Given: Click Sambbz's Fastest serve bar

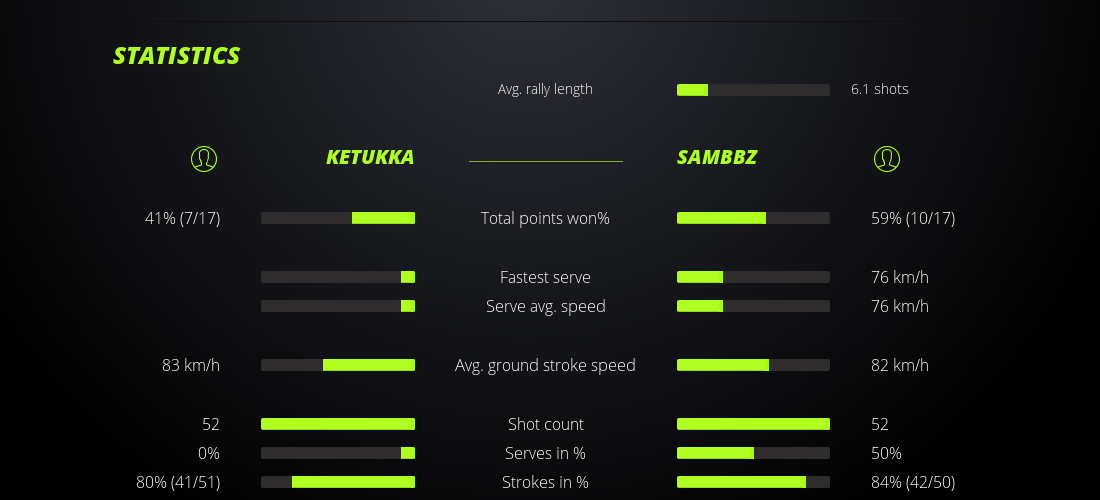Looking at the screenshot, I should coord(753,277).
